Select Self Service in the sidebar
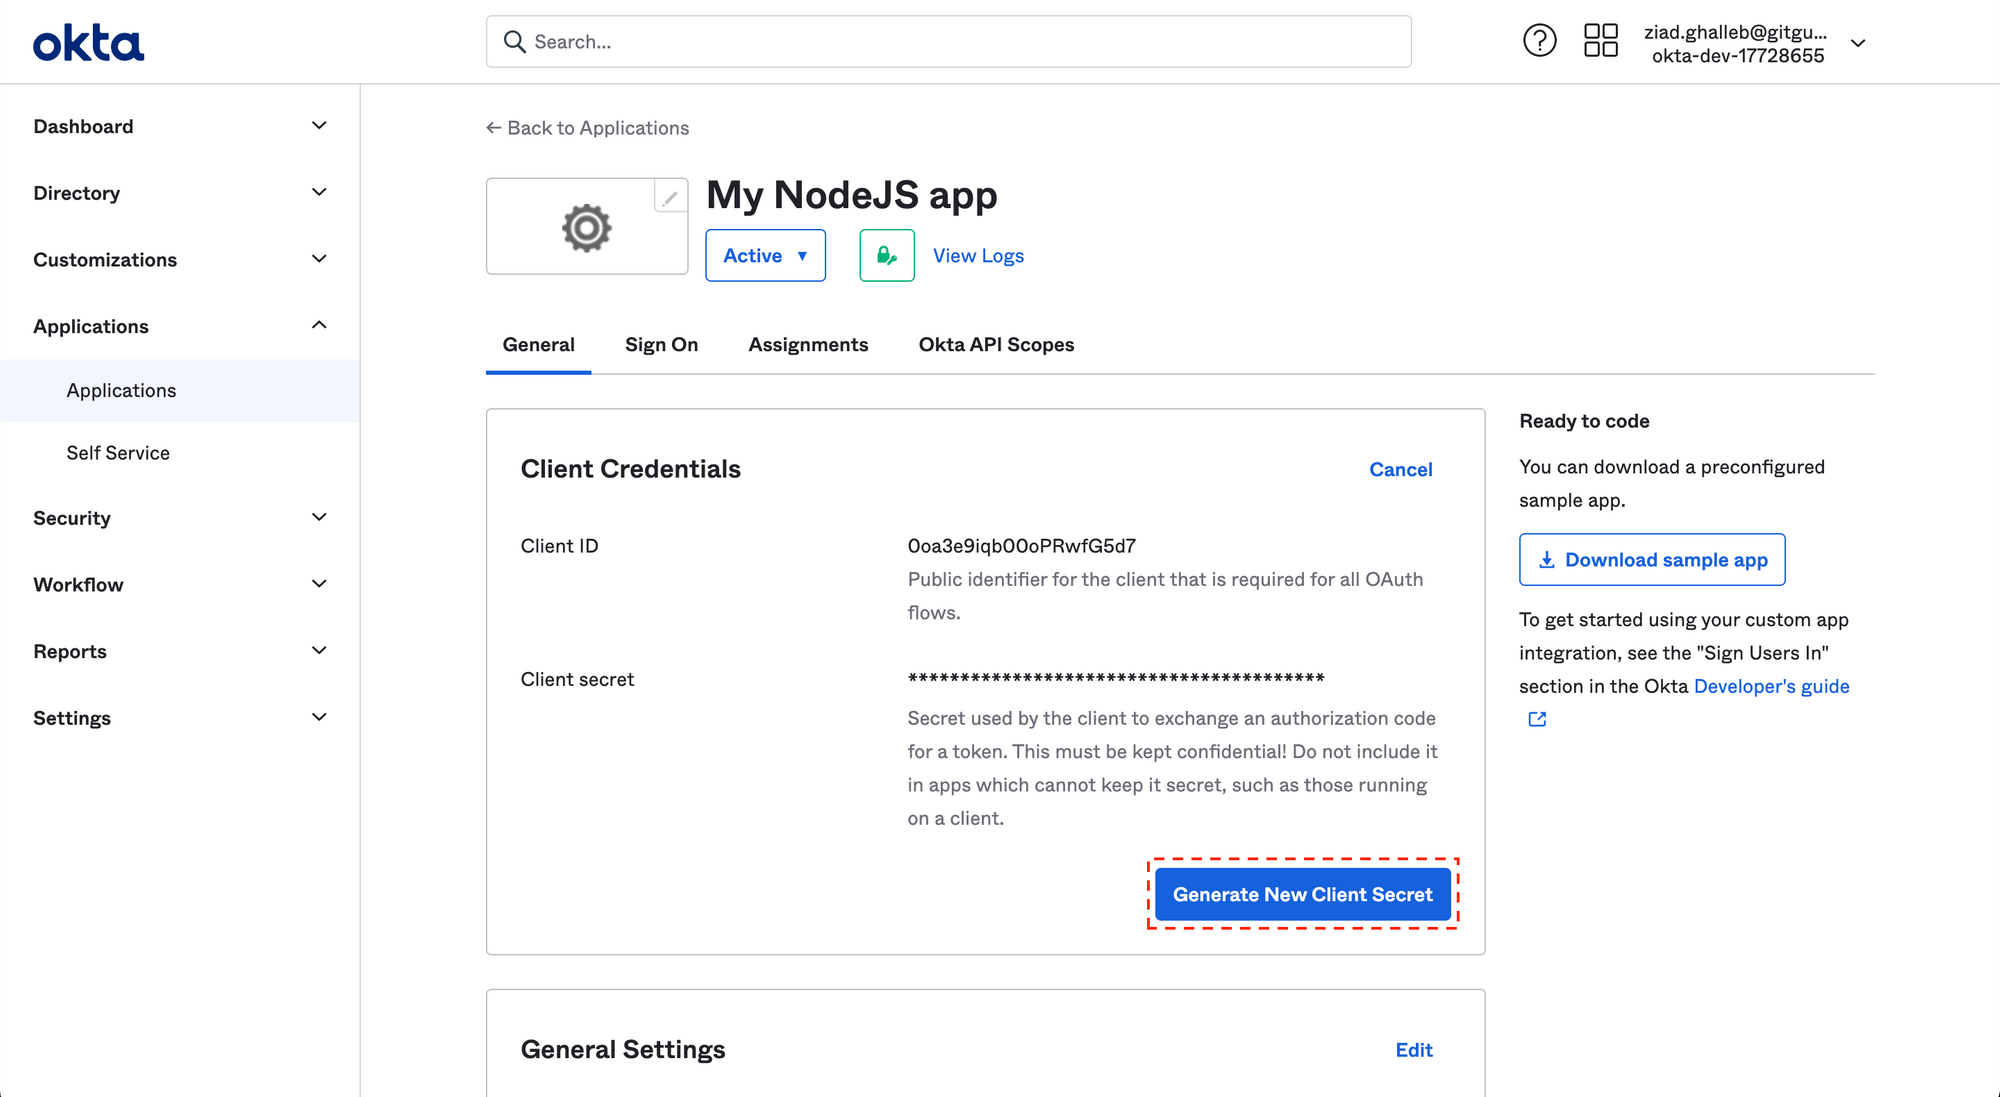The width and height of the screenshot is (2000, 1097). point(118,452)
